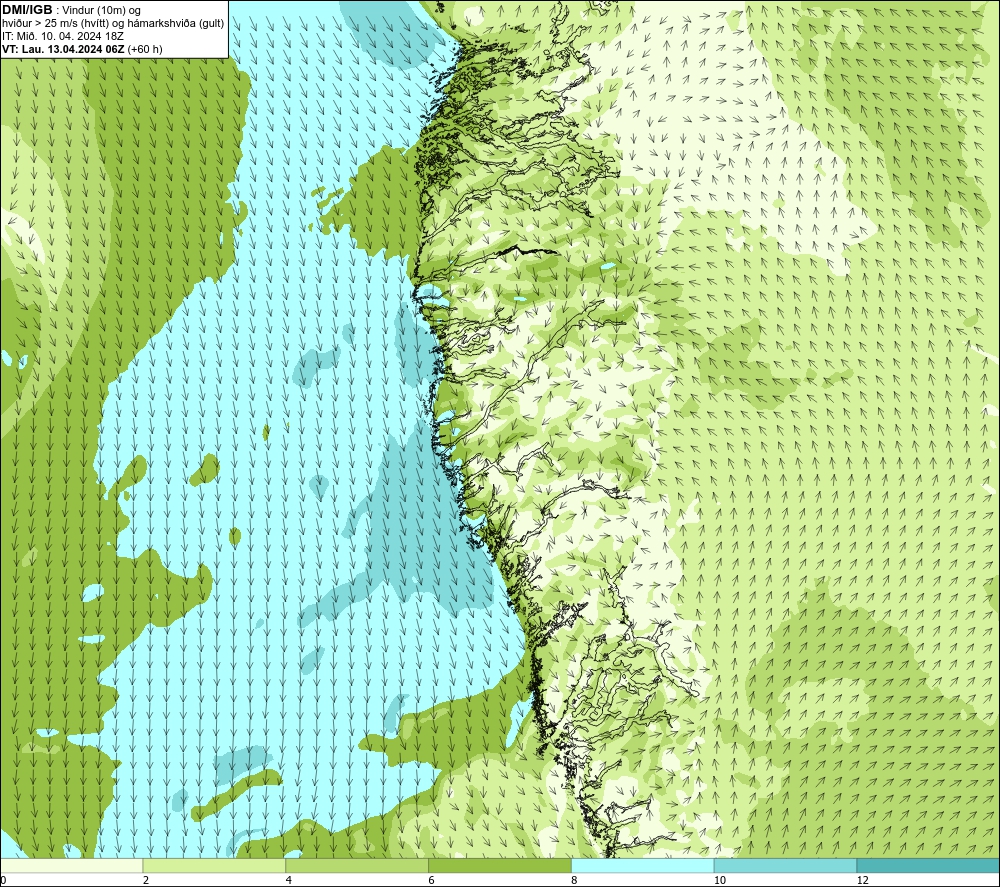Click the '2' label on the wind scale

(146, 880)
